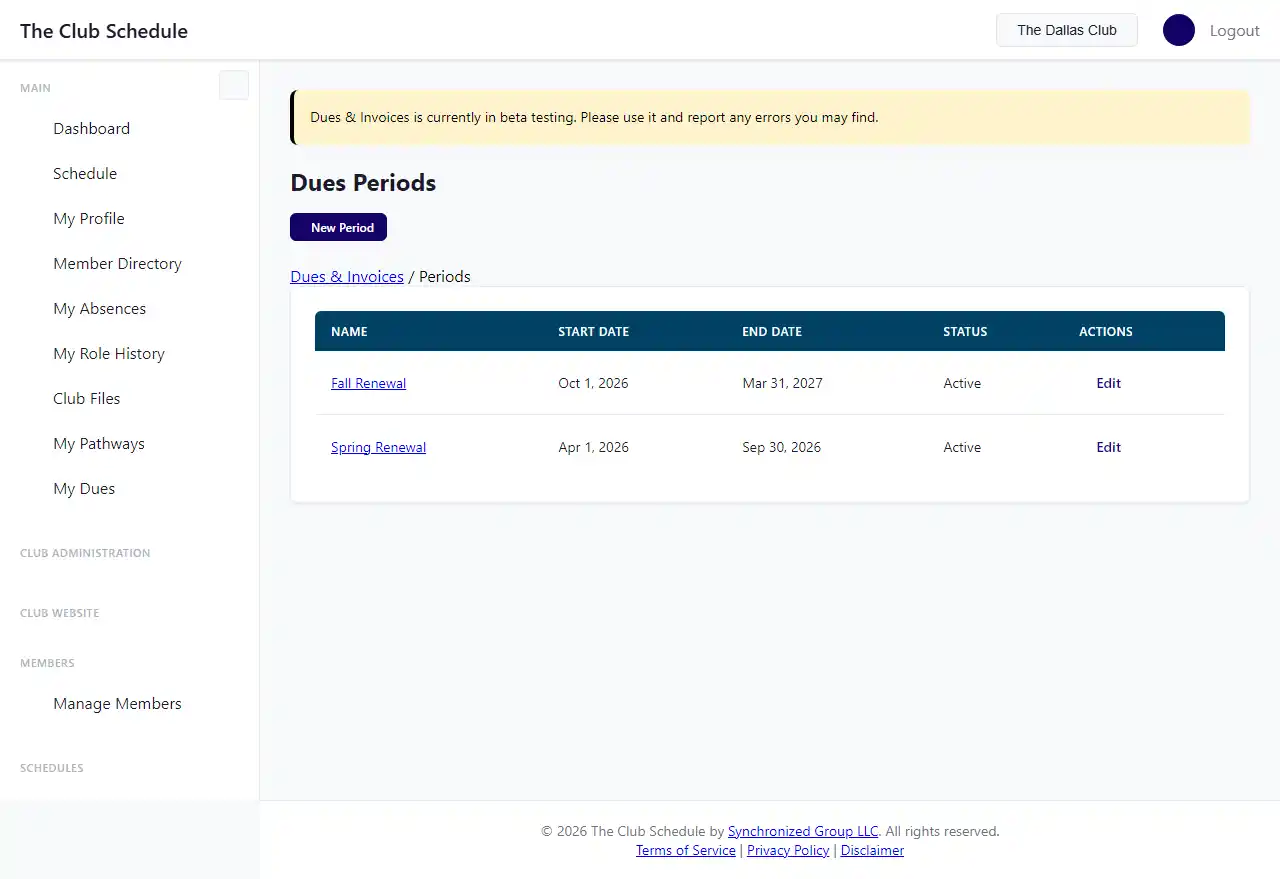Image resolution: width=1280 pixels, height=879 pixels.
Task: Navigate to My Profile
Action: (88, 218)
